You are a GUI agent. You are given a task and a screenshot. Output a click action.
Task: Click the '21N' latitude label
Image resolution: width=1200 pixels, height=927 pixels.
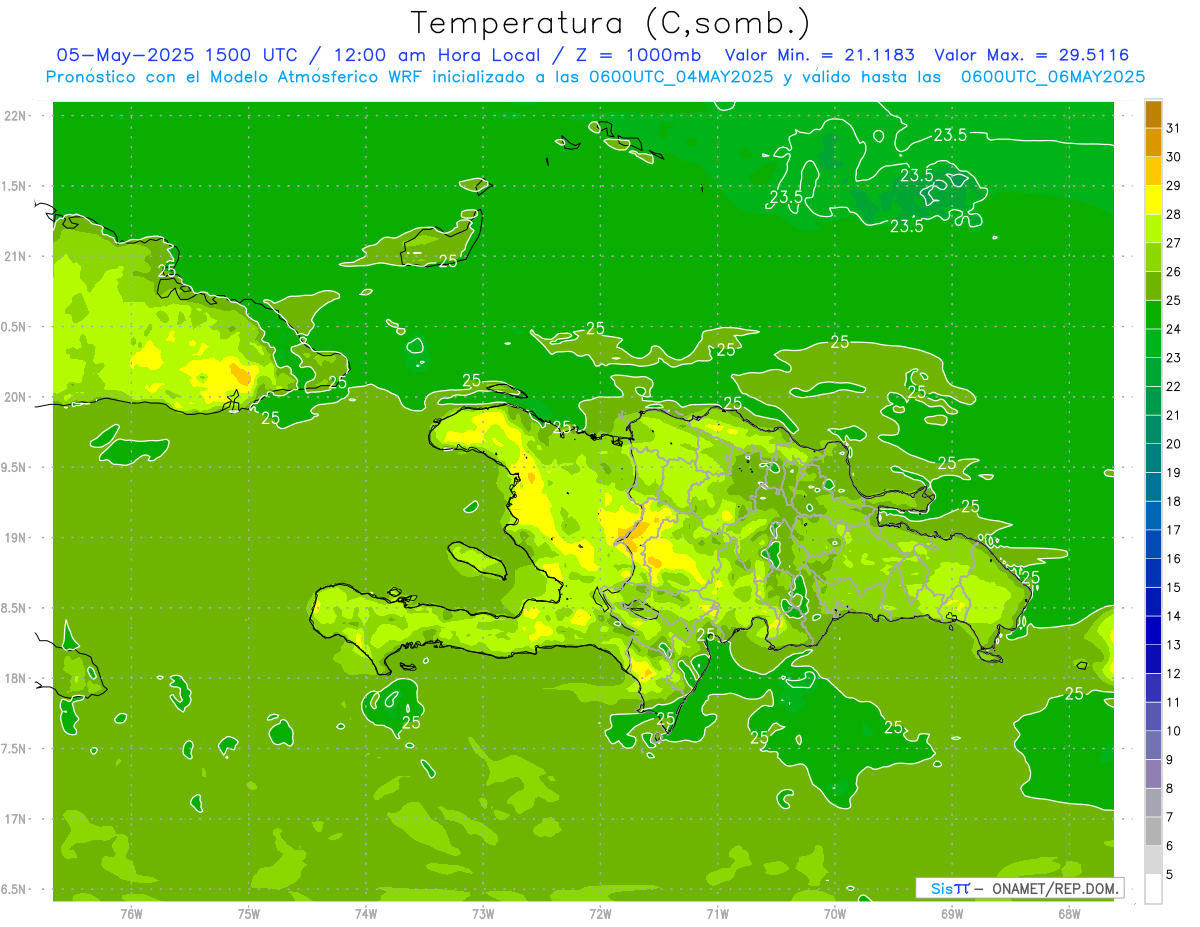[16, 256]
